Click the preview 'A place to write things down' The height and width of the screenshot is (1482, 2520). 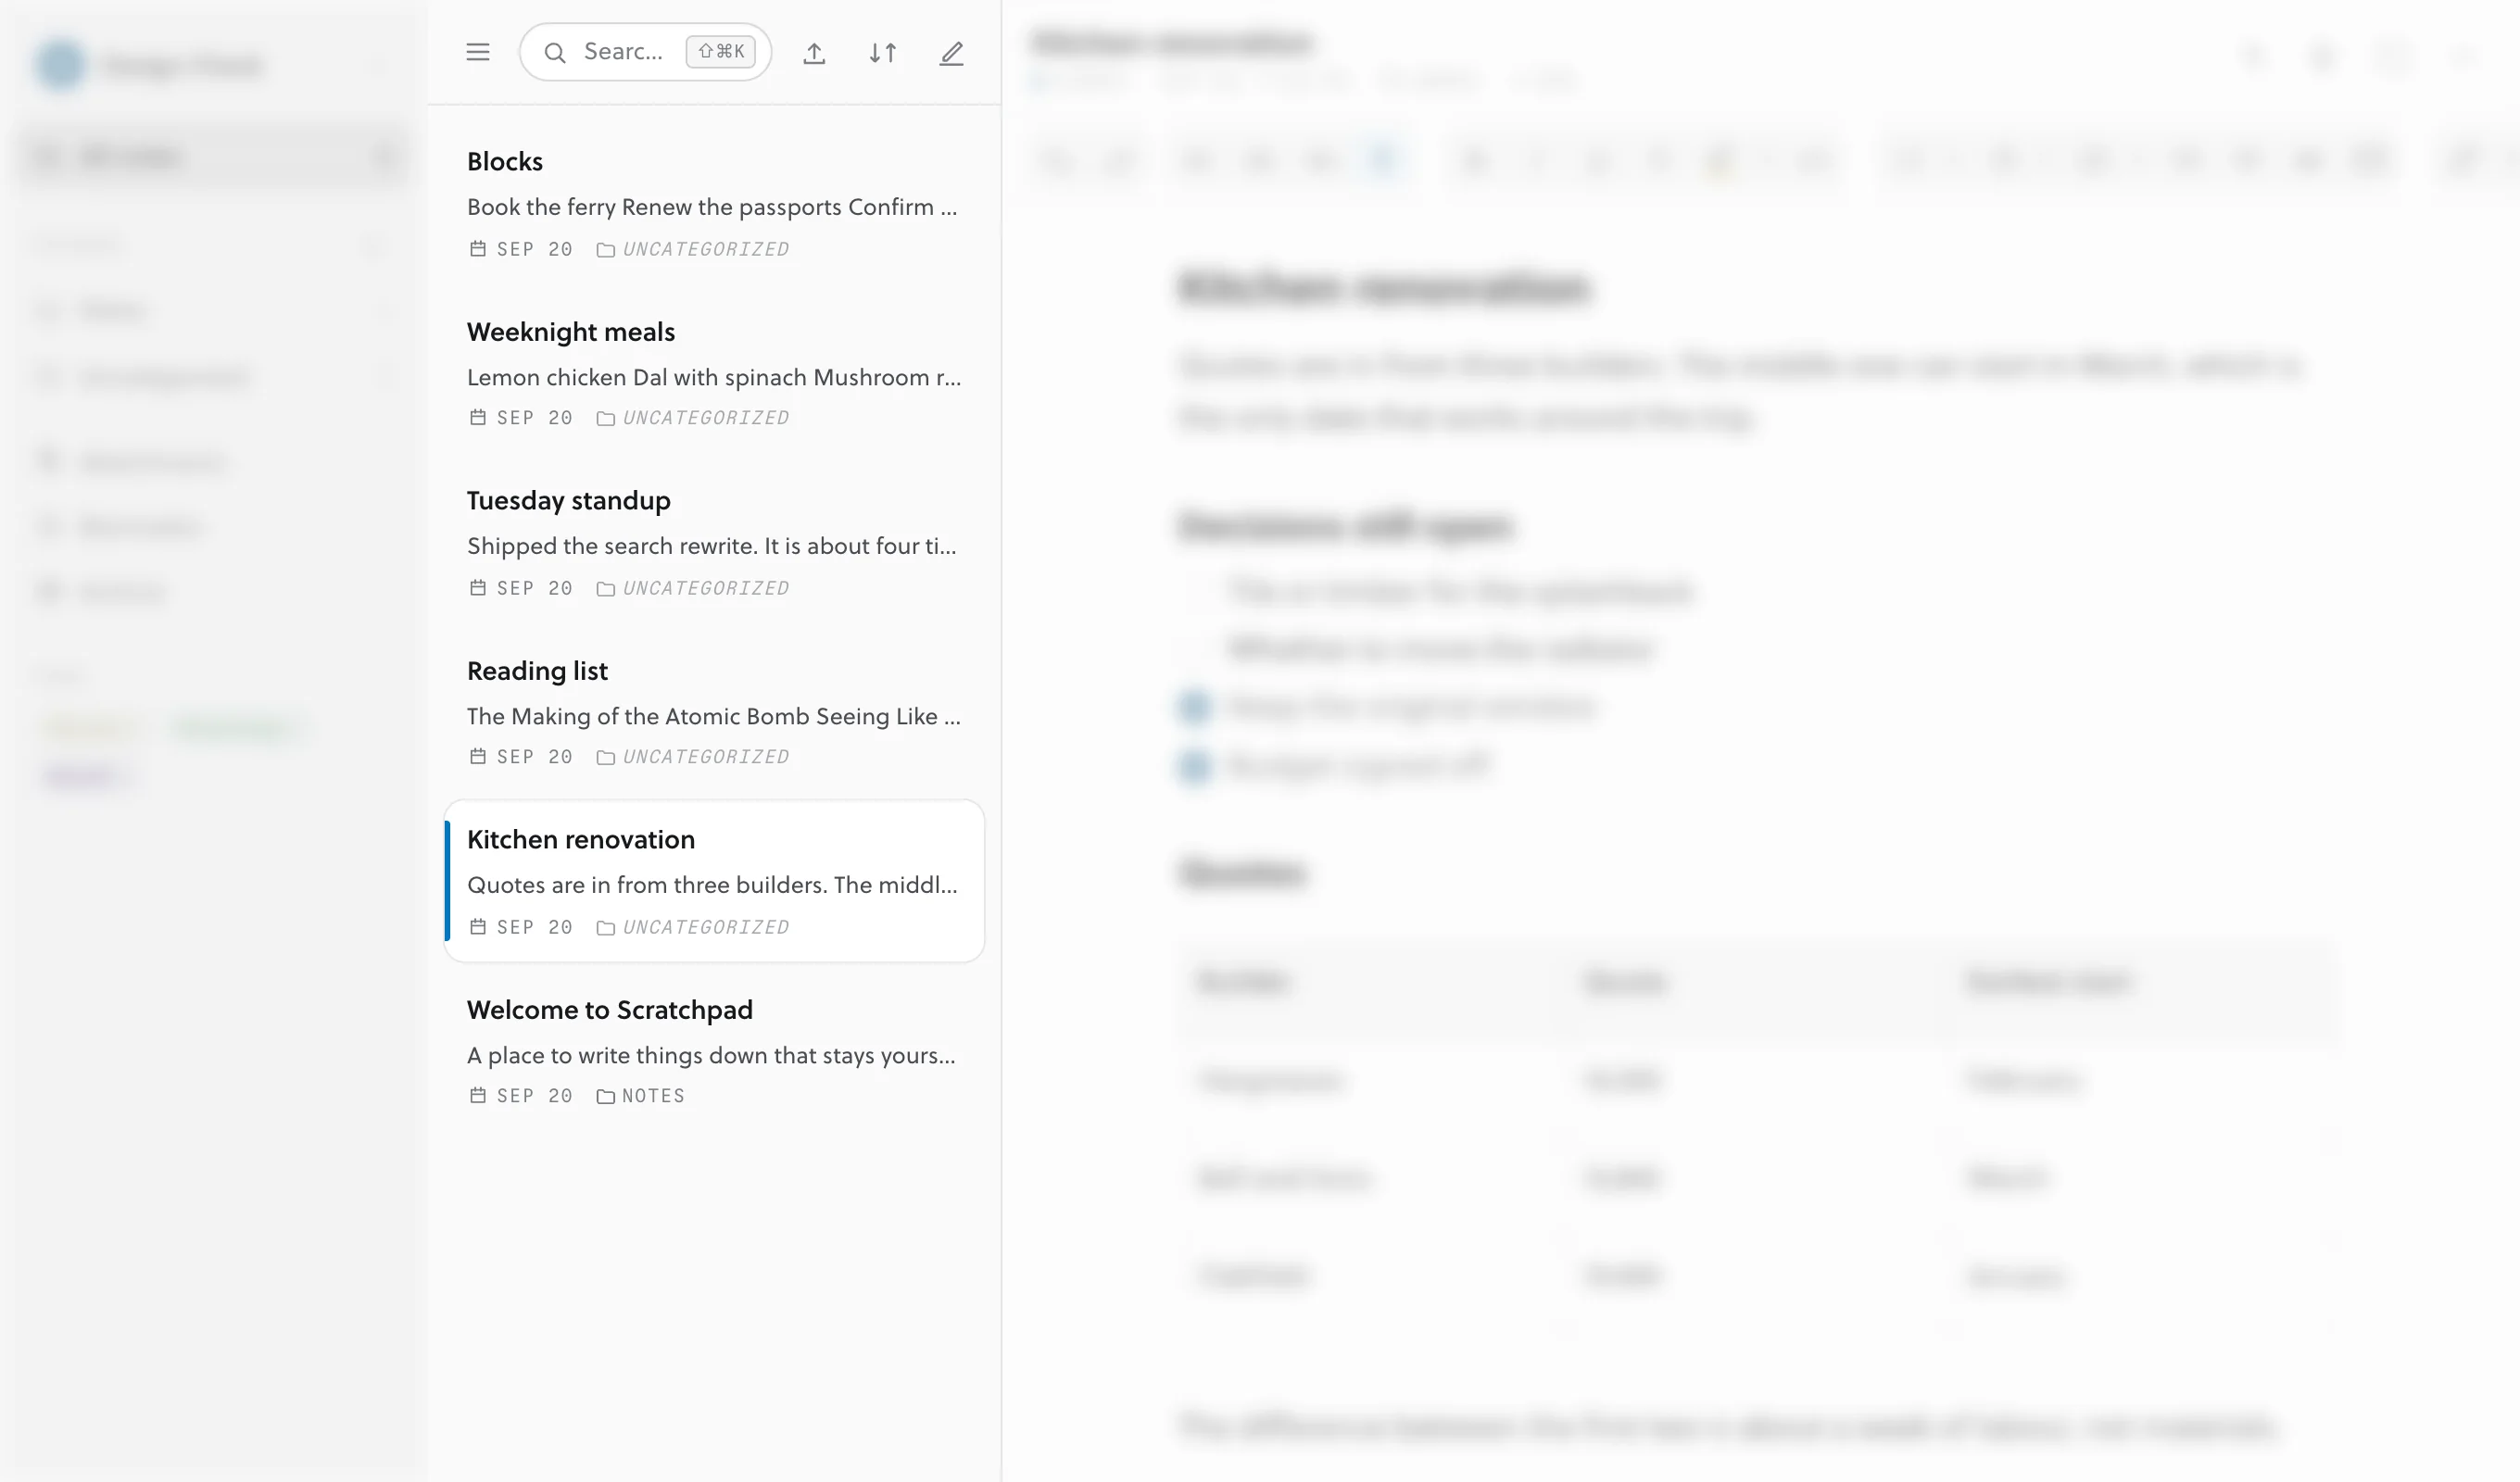coord(711,1055)
